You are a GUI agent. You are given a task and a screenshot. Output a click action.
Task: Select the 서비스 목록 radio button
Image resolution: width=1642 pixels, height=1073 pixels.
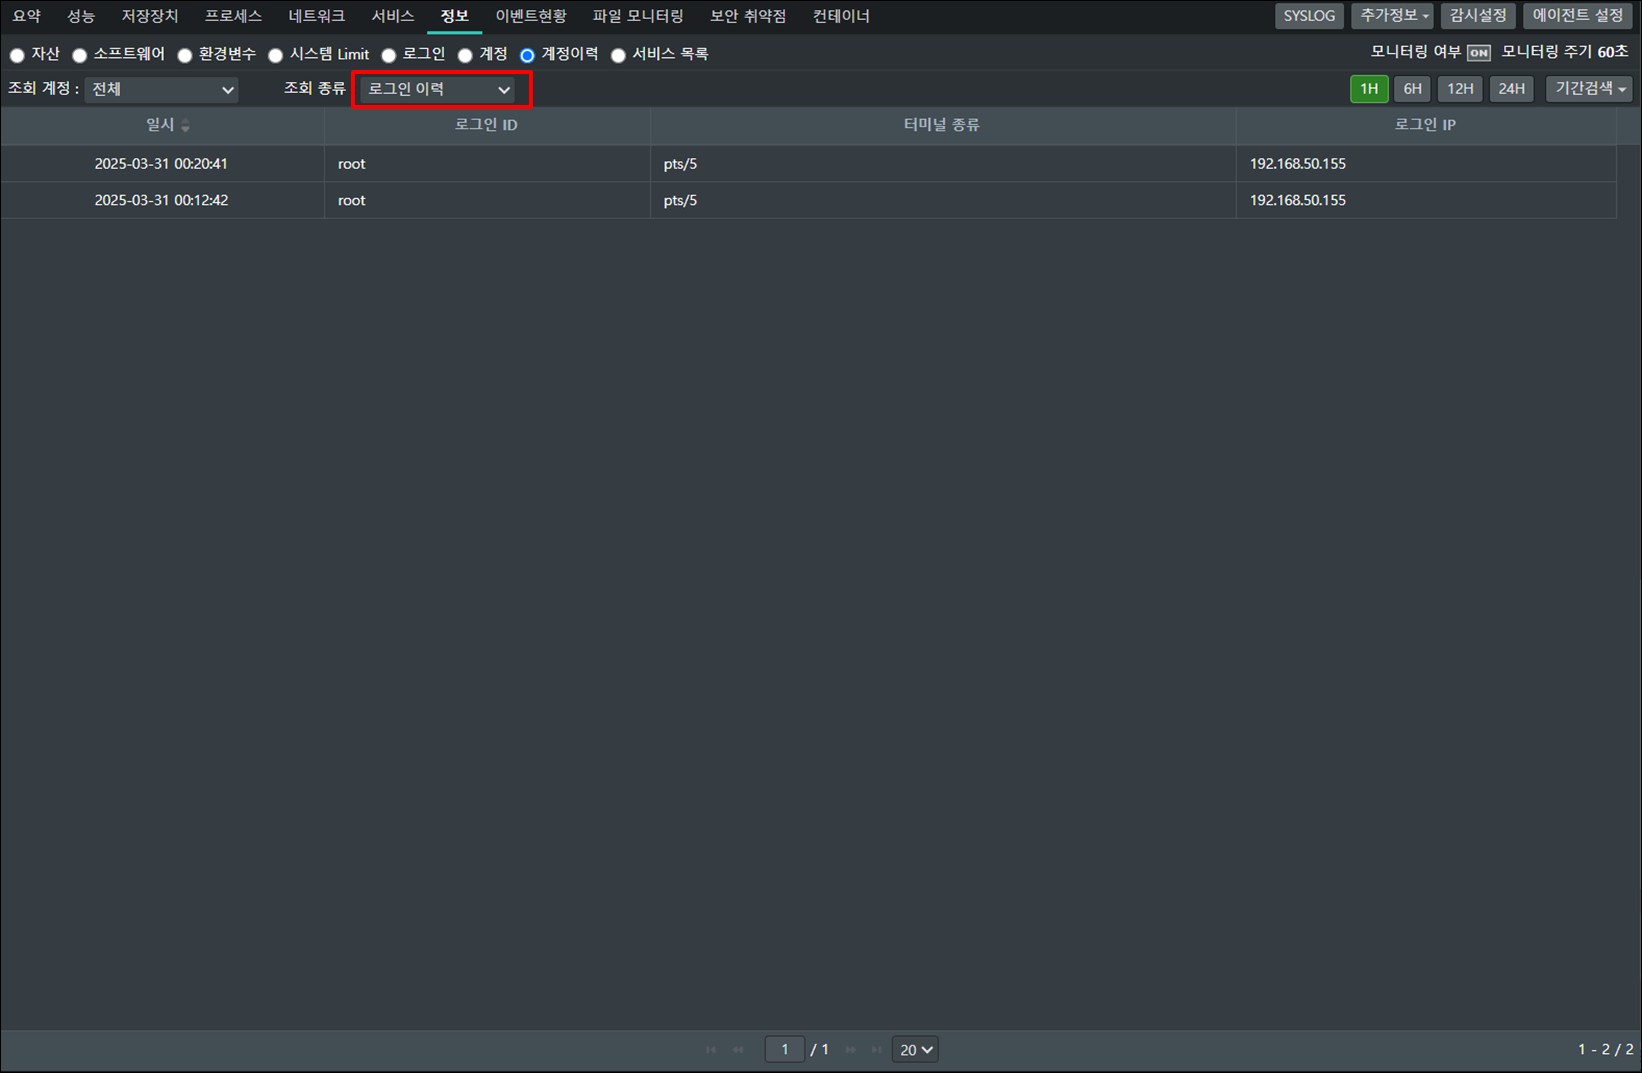coord(618,55)
